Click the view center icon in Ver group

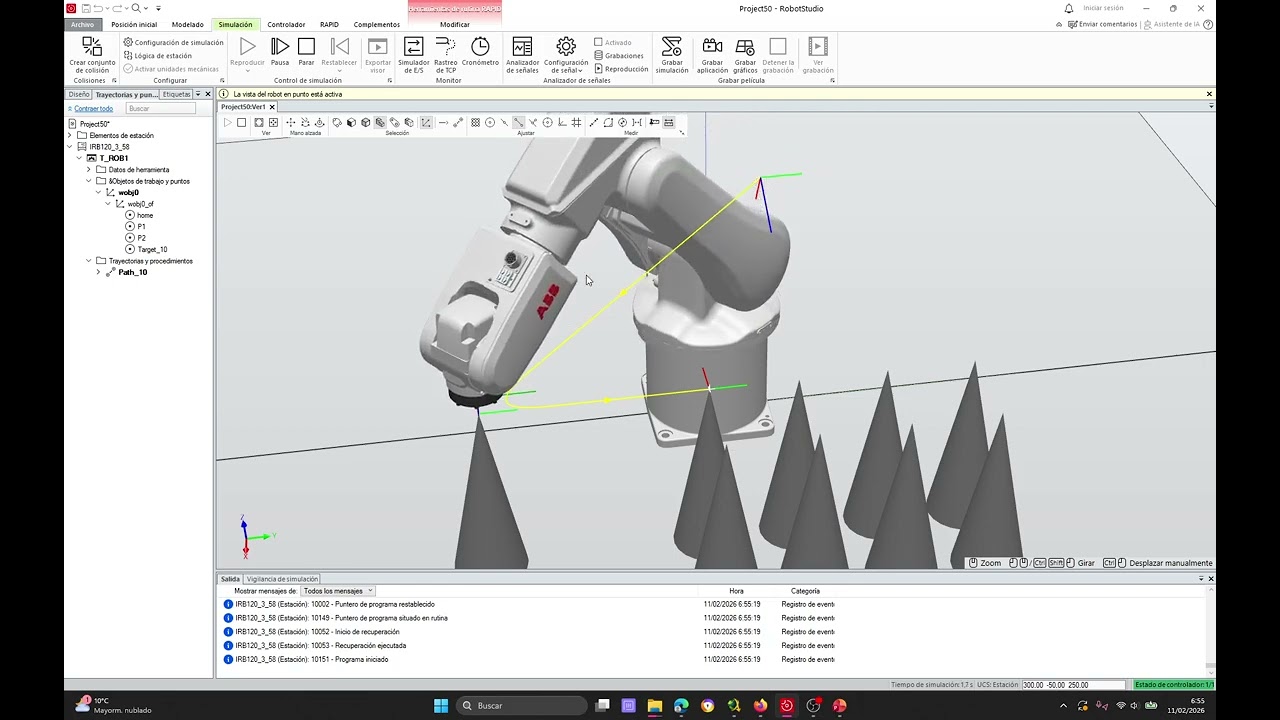click(x=273, y=122)
